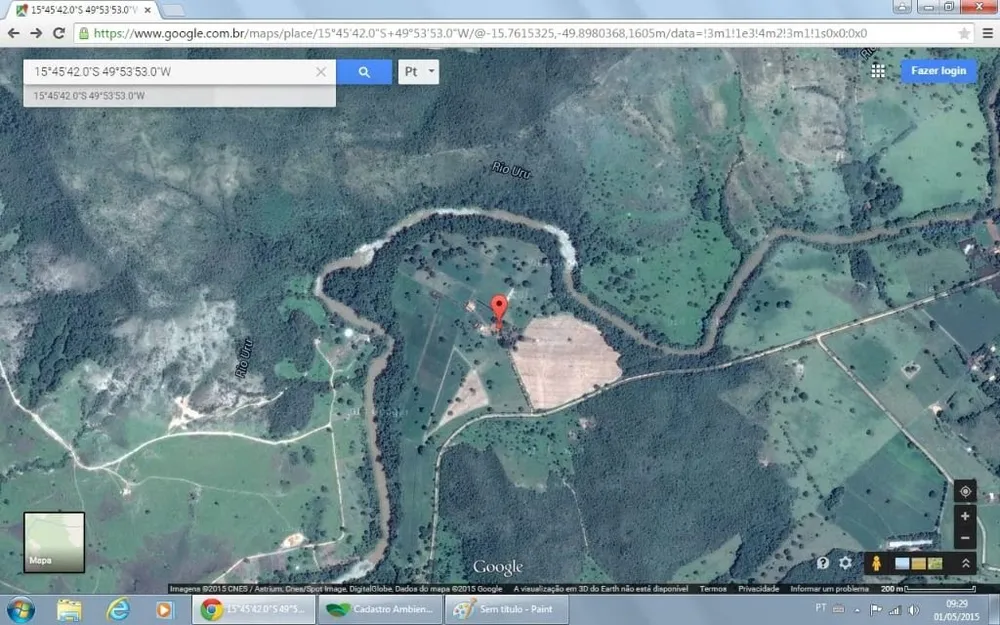Launch Internet Explorer from taskbar
Screen dimensions: 1000x625
pos(117,610)
